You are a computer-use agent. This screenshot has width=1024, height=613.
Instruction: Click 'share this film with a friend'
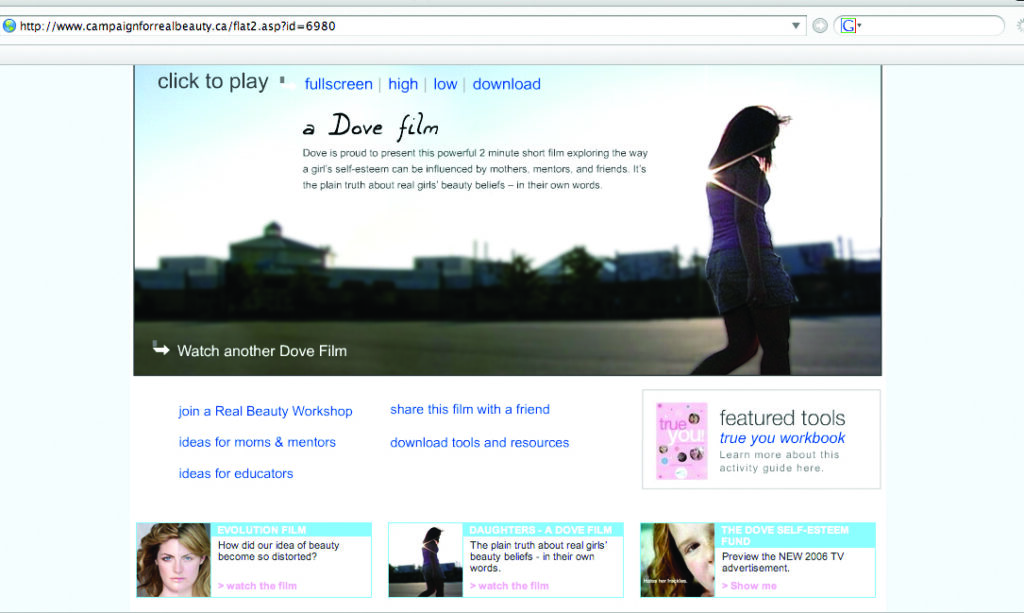pyautogui.click(x=470, y=409)
